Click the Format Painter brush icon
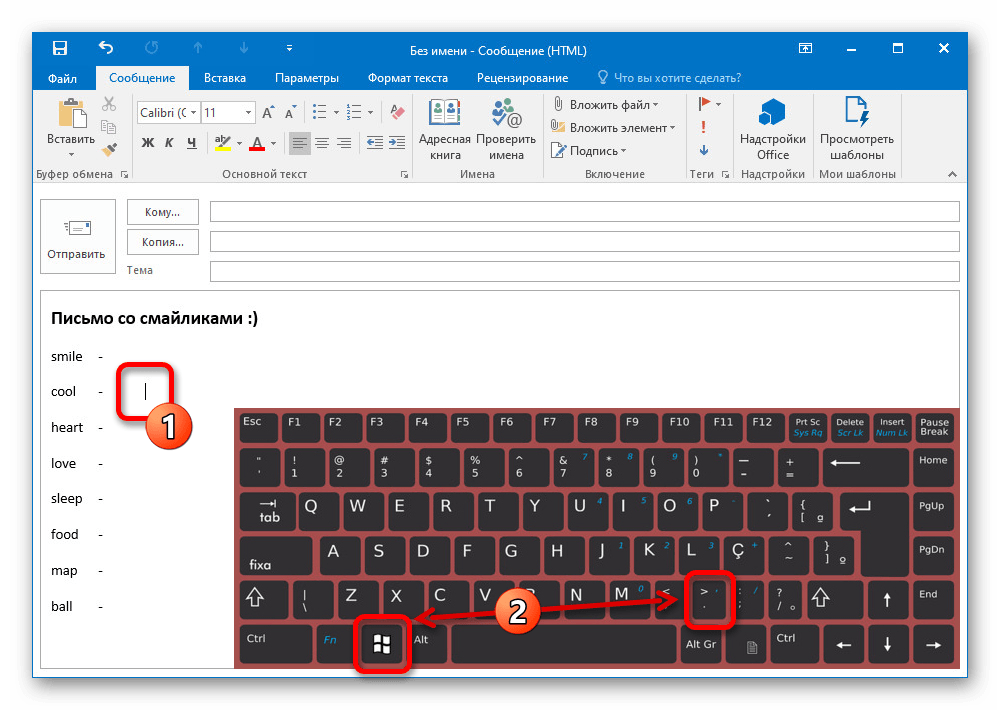Screen dimensions: 1000x710 tap(109, 148)
